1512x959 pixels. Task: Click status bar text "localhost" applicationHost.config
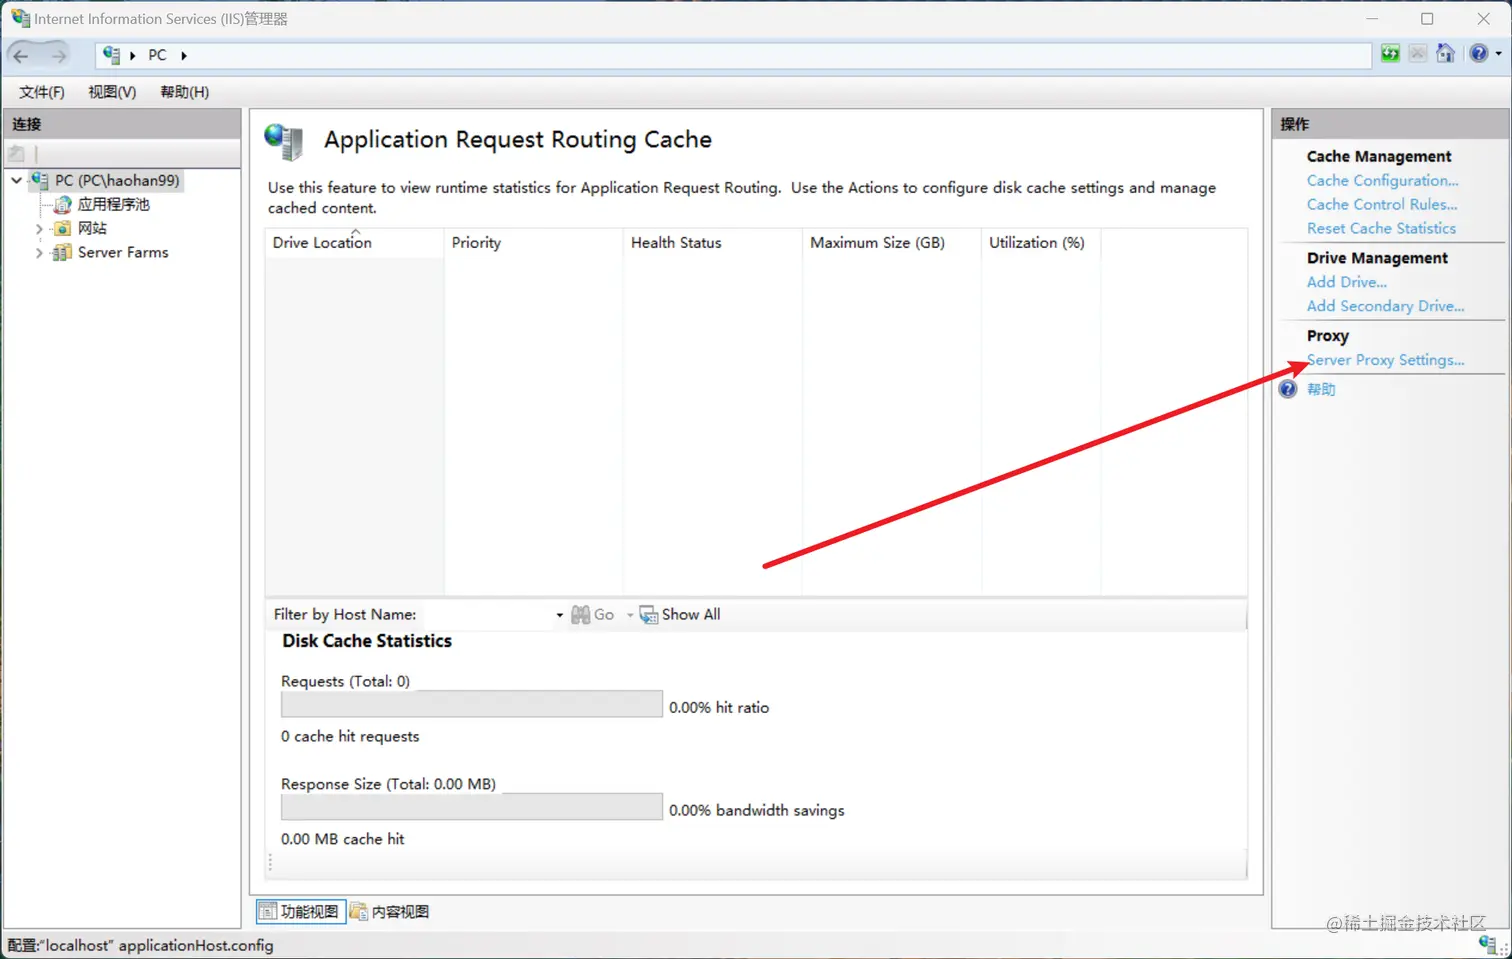point(155,946)
